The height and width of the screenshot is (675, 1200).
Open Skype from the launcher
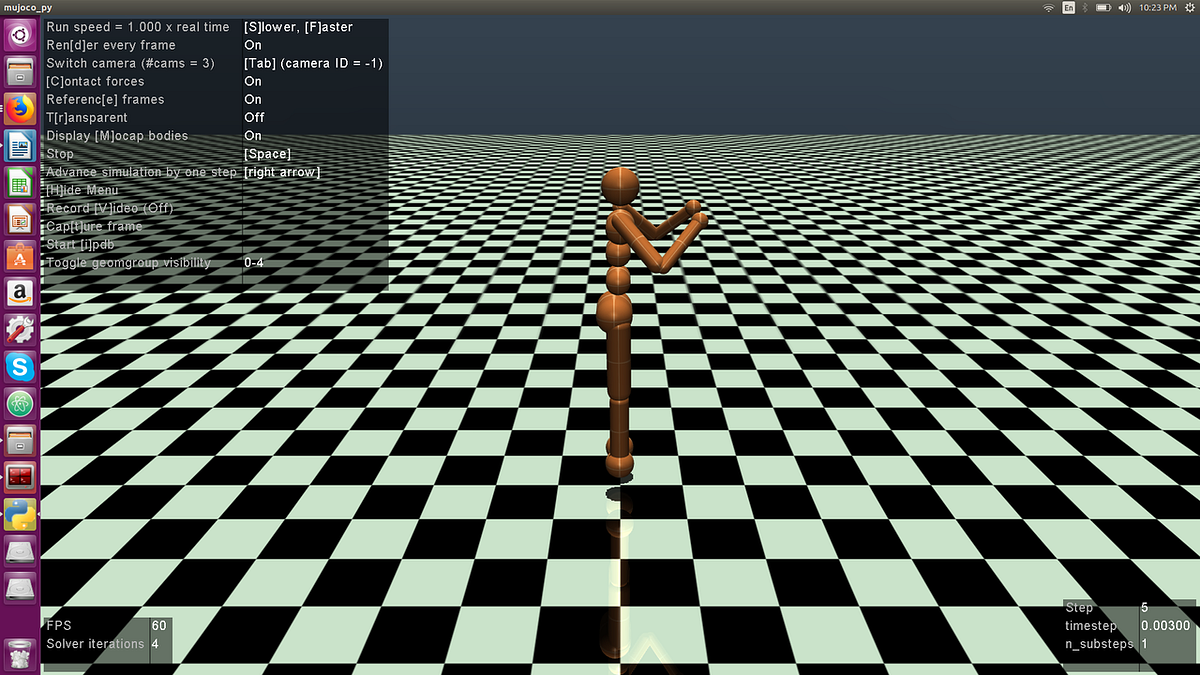tap(20, 367)
